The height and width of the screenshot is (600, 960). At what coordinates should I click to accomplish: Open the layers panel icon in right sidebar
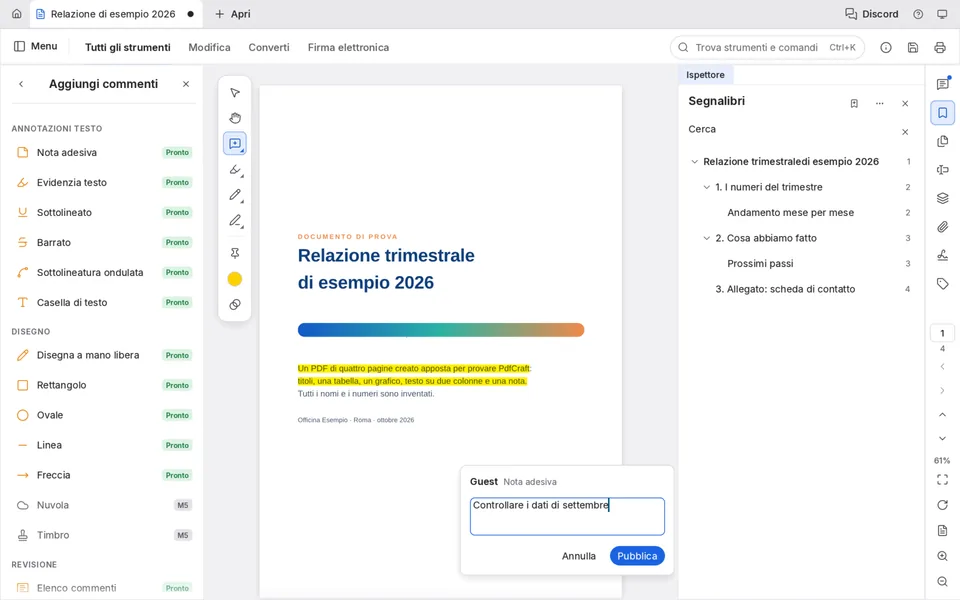tap(942, 198)
